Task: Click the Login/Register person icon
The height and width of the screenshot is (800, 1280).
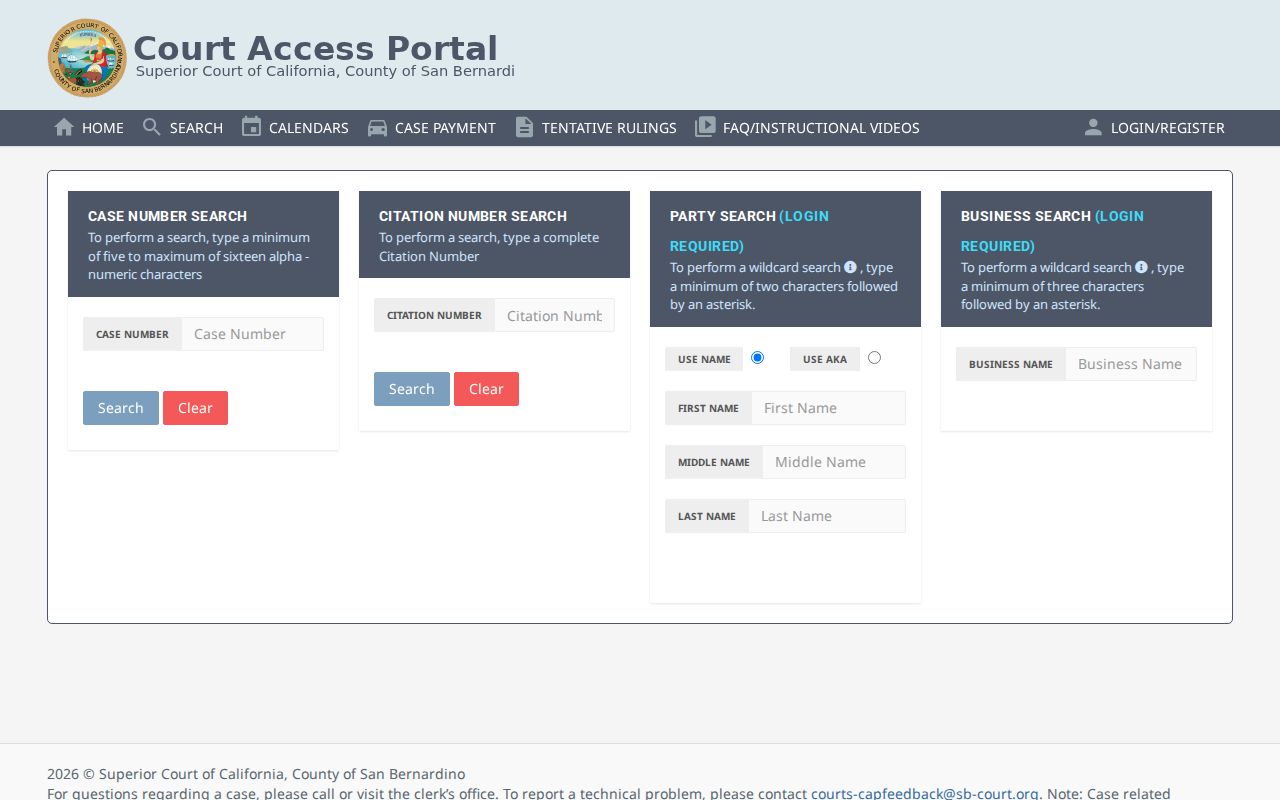Action: pos(1093,127)
